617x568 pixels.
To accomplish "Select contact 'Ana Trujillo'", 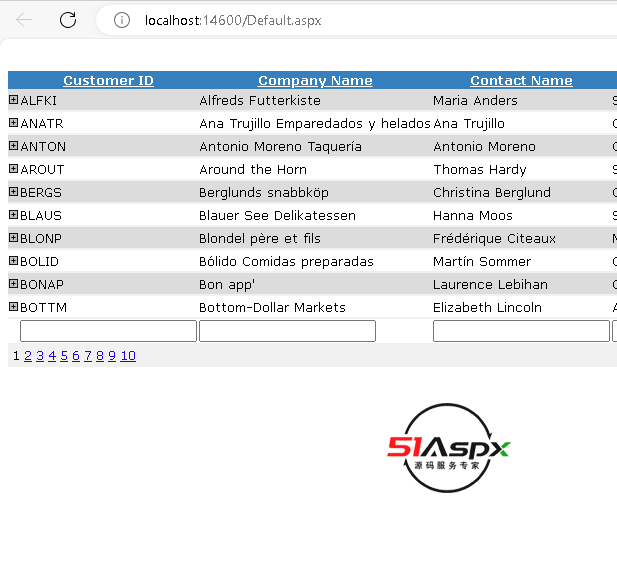I will click(x=469, y=124).
